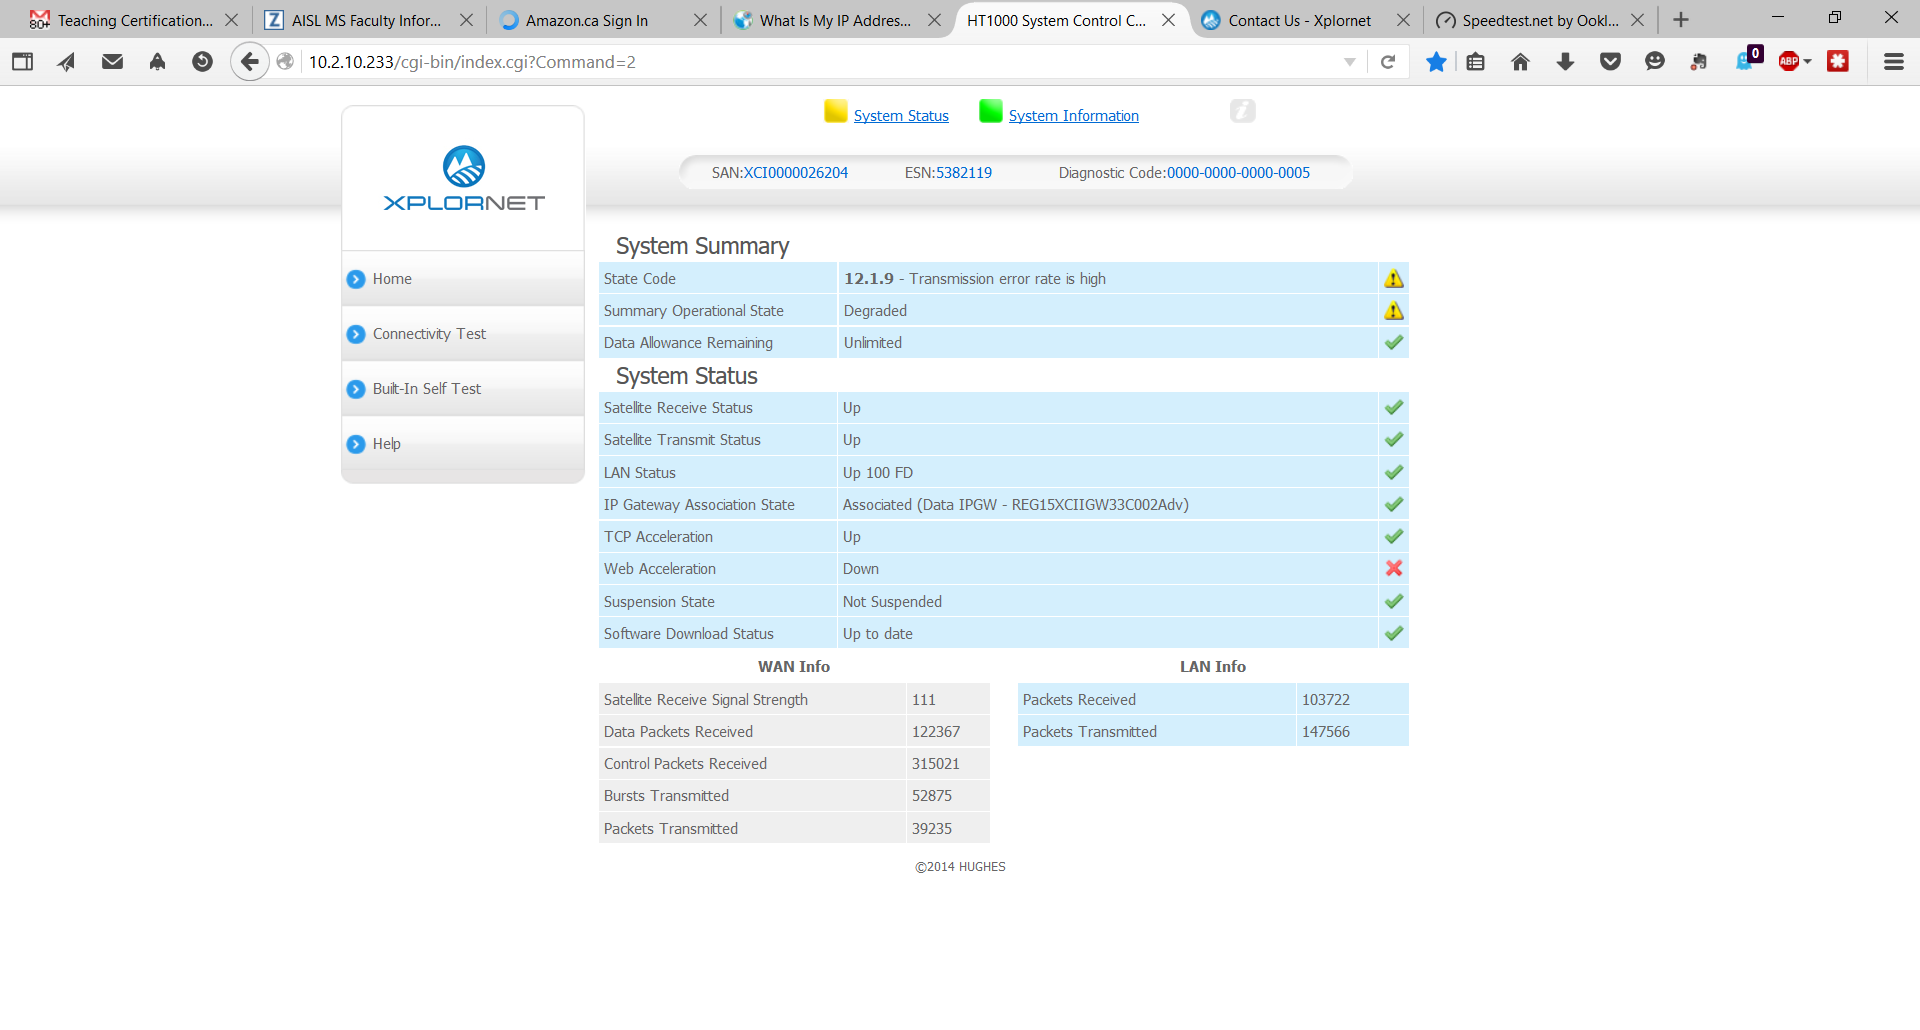
Task: Go to browser home page icon
Action: coord(1520,62)
